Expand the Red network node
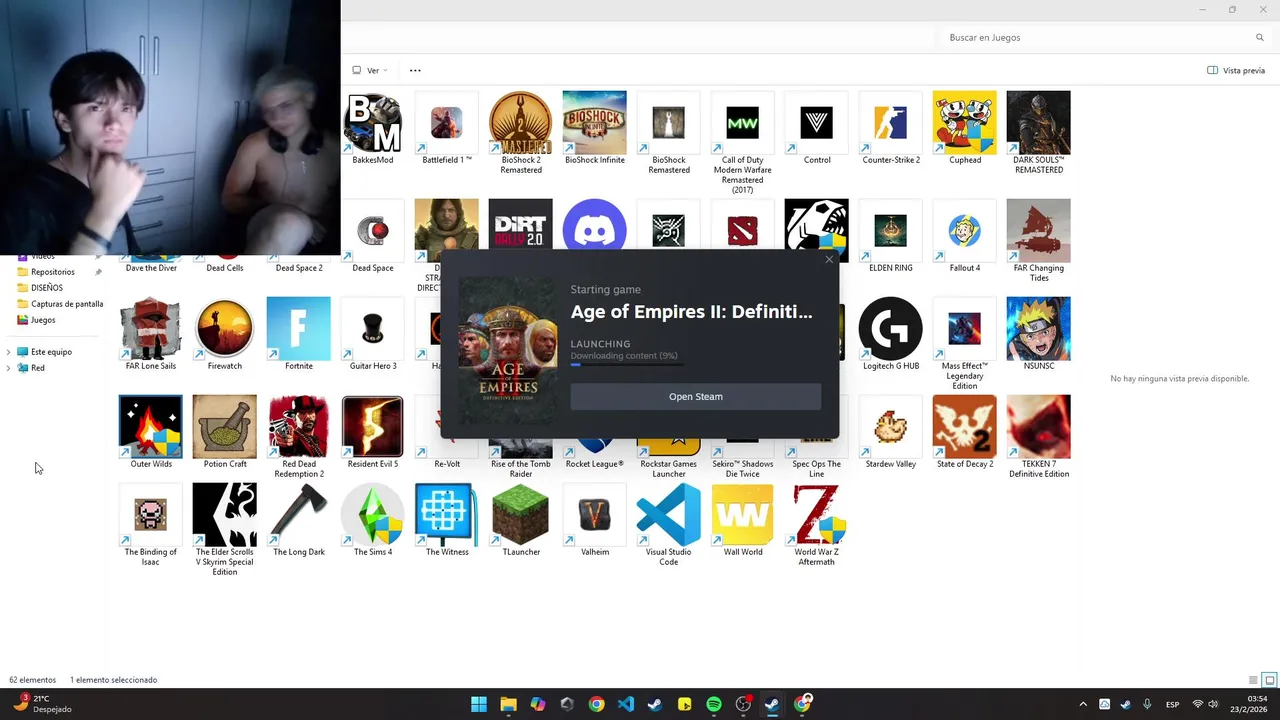The width and height of the screenshot is (1280, 720). coord(9,368)
